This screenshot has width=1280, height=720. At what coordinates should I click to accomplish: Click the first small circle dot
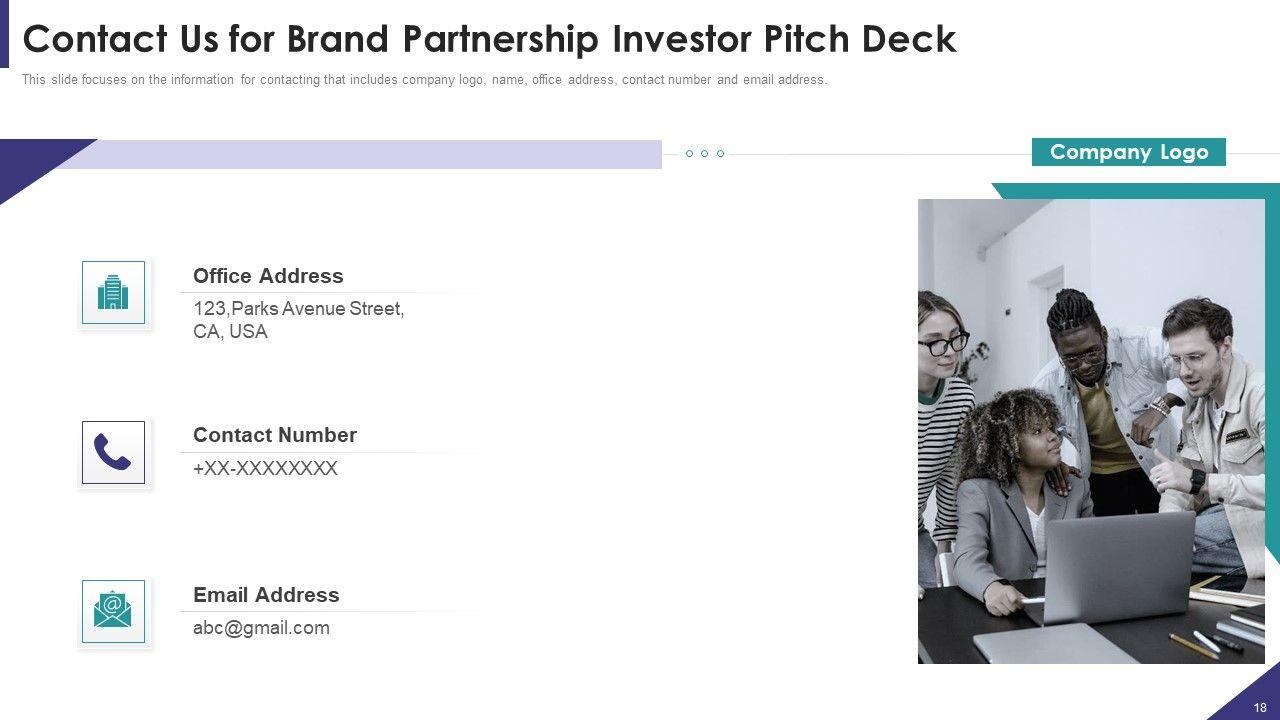(x=689, y=154)
